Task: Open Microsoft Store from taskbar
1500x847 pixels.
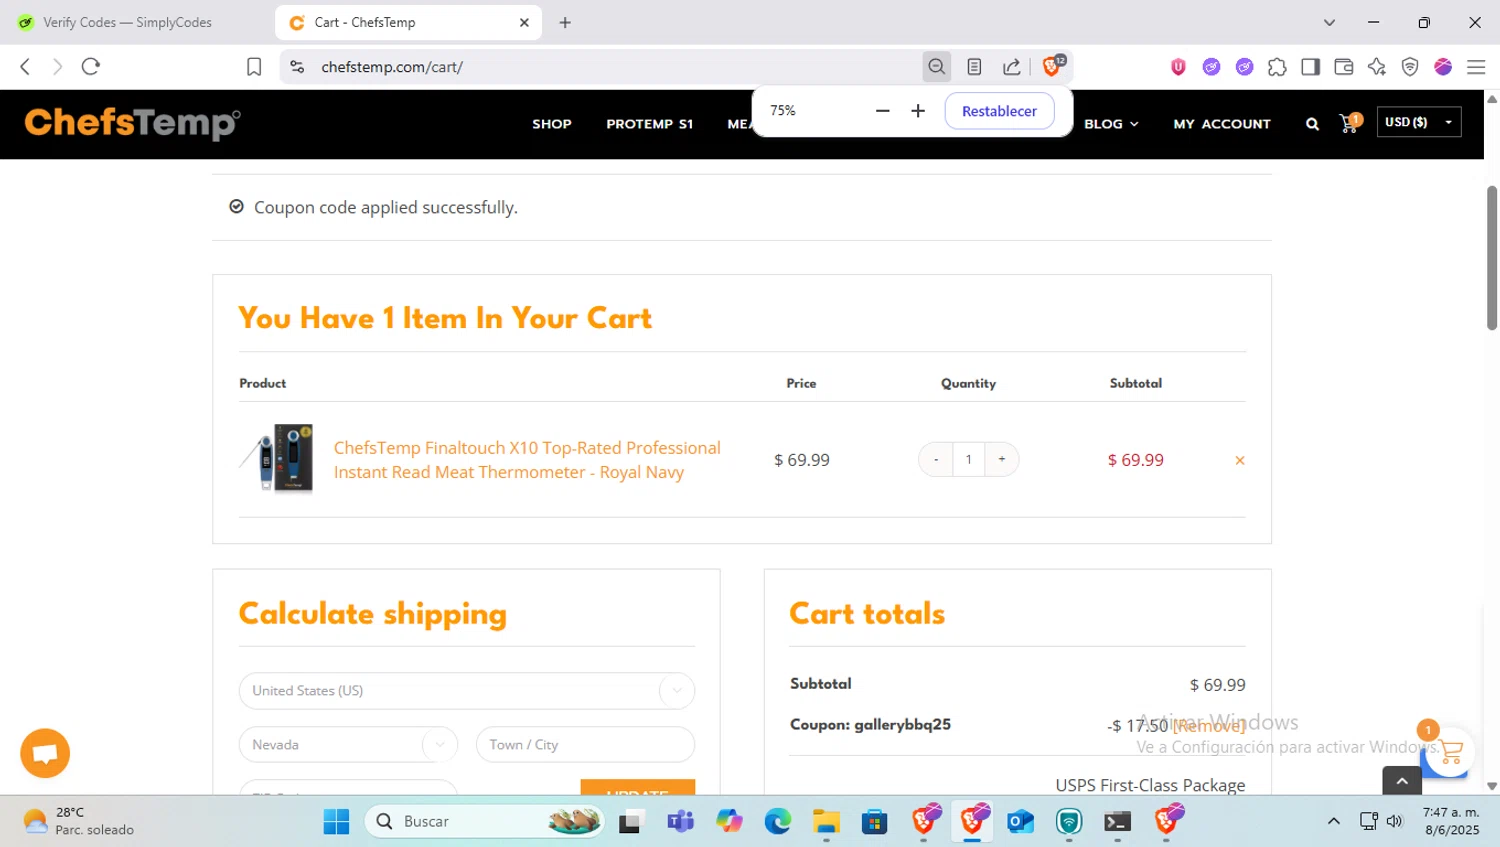Action: 875,822
